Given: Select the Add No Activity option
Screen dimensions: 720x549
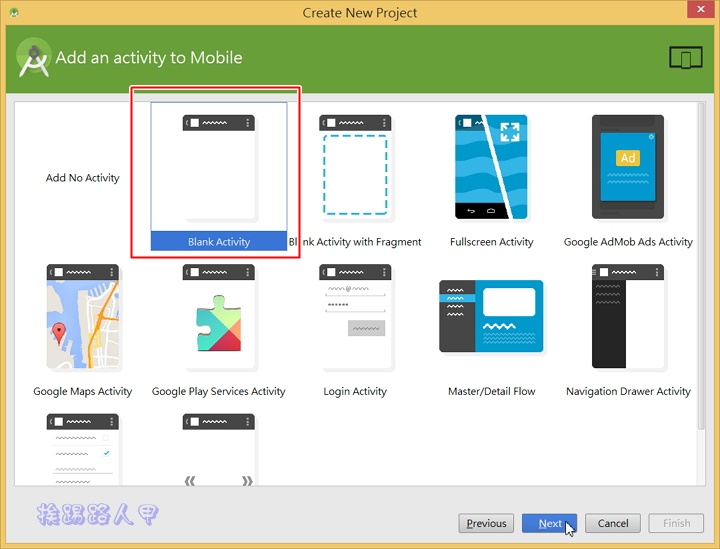Looking at the screenshot, I should pyautogui.click(x=83, y=178).
